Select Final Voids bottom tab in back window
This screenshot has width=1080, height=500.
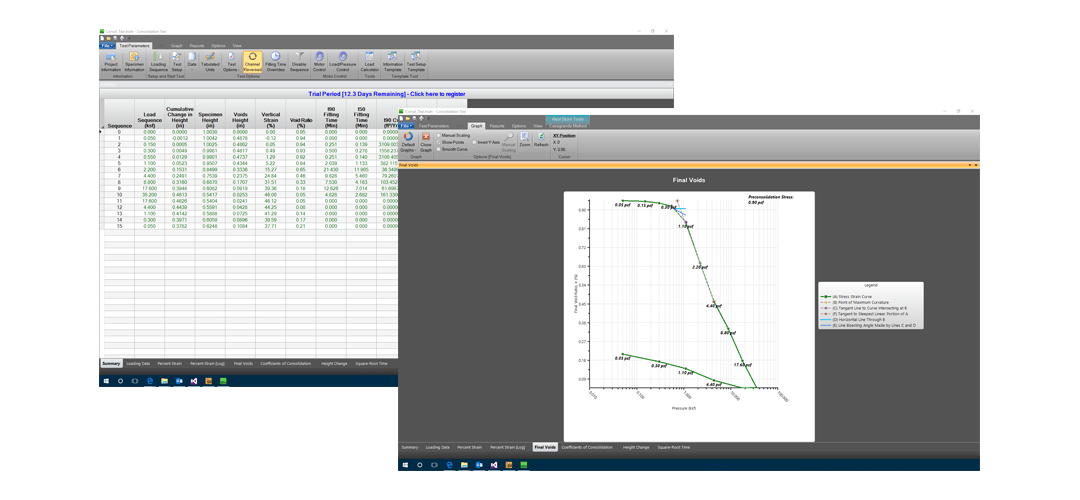244,363
